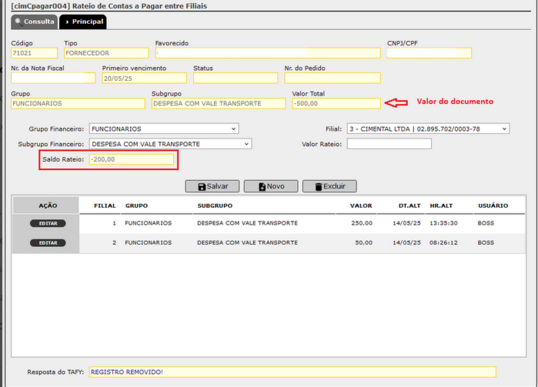Screen dimensions: 538x387
Task: Click the VALOR column header
Action: click(x=361, y=206)
